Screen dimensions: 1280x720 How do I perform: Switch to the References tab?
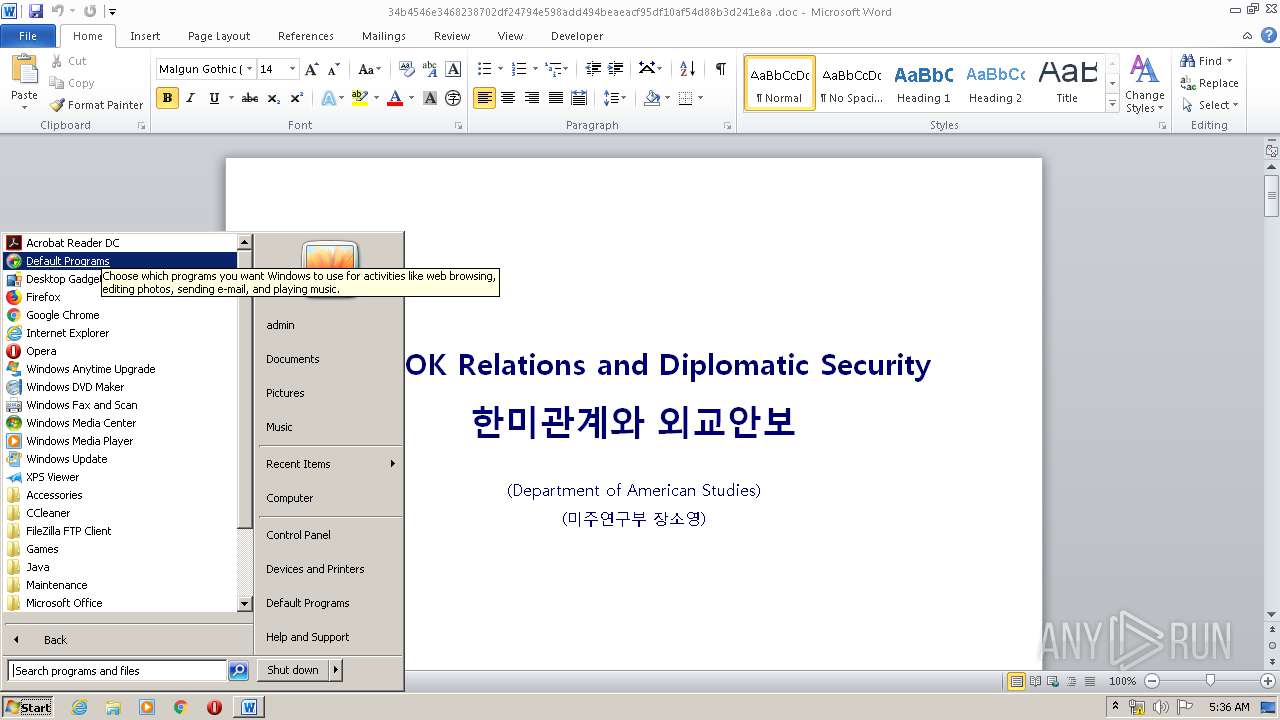click(306, 36)
